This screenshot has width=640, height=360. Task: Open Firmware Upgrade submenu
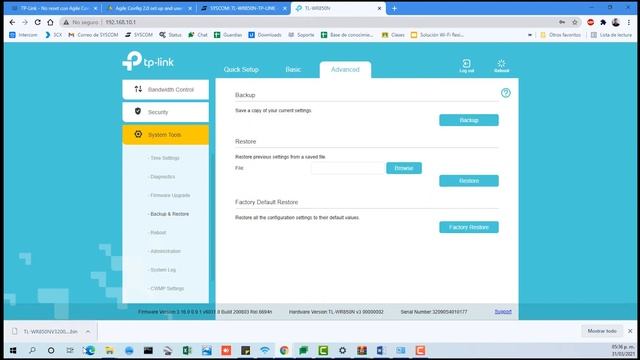point(170,196)
